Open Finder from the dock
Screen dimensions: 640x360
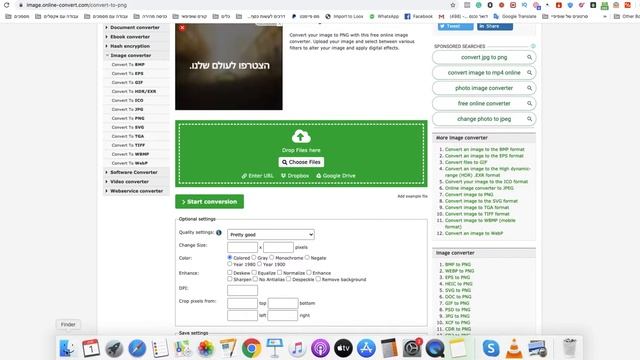tap(68, 348)
